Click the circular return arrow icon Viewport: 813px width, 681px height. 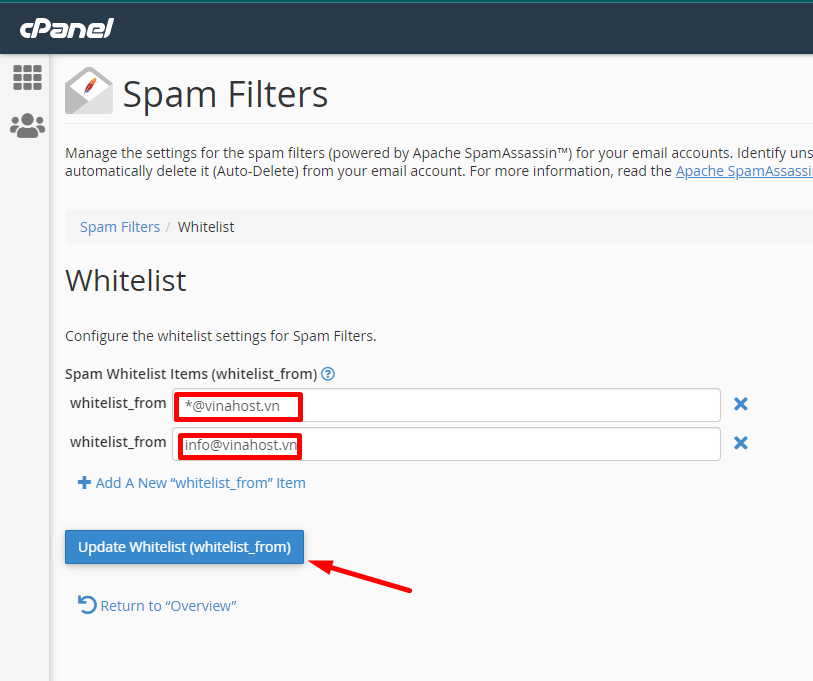click(x=87, y=605)
